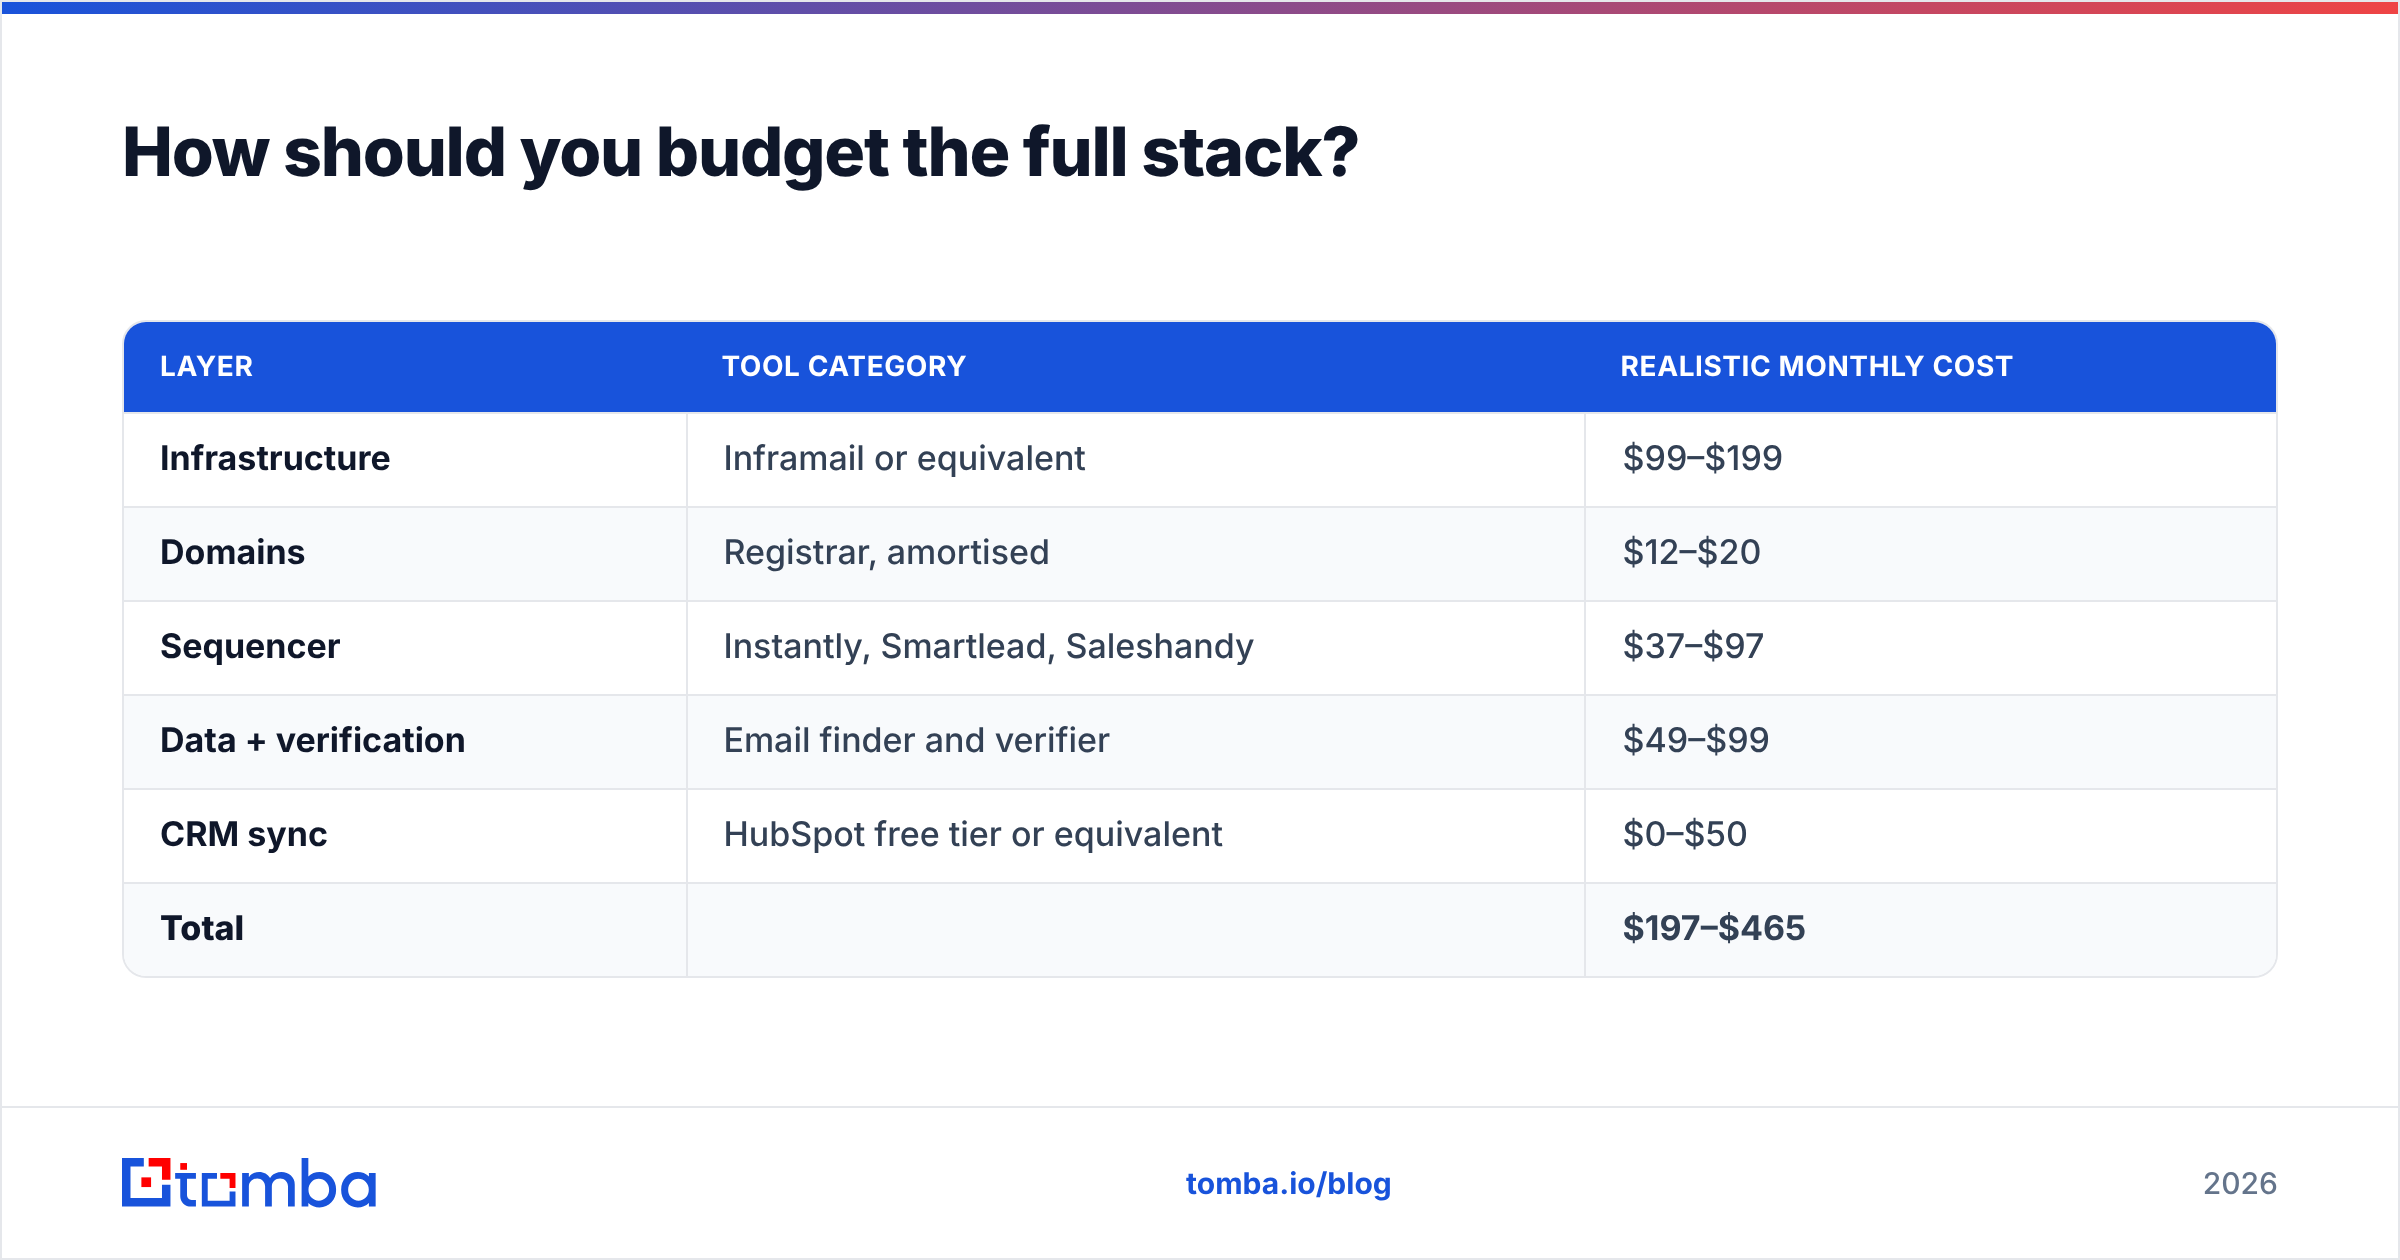Select the Sequencer row label
This screenshot has height=1260, width=2400.
(x=250, y=647)
